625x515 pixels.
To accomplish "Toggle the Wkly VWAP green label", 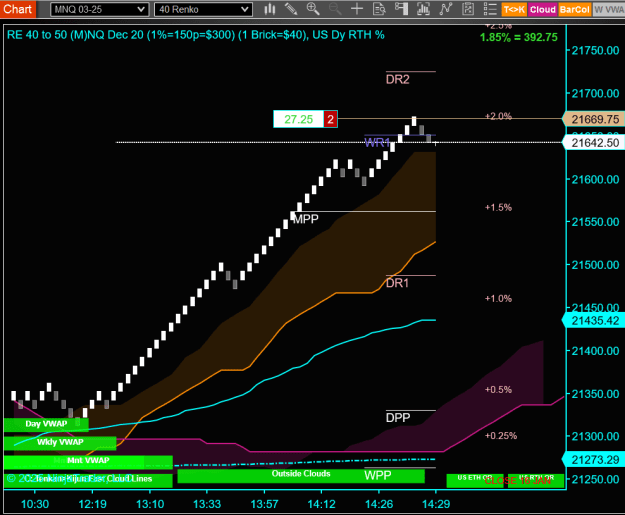I will coord(60,442).
